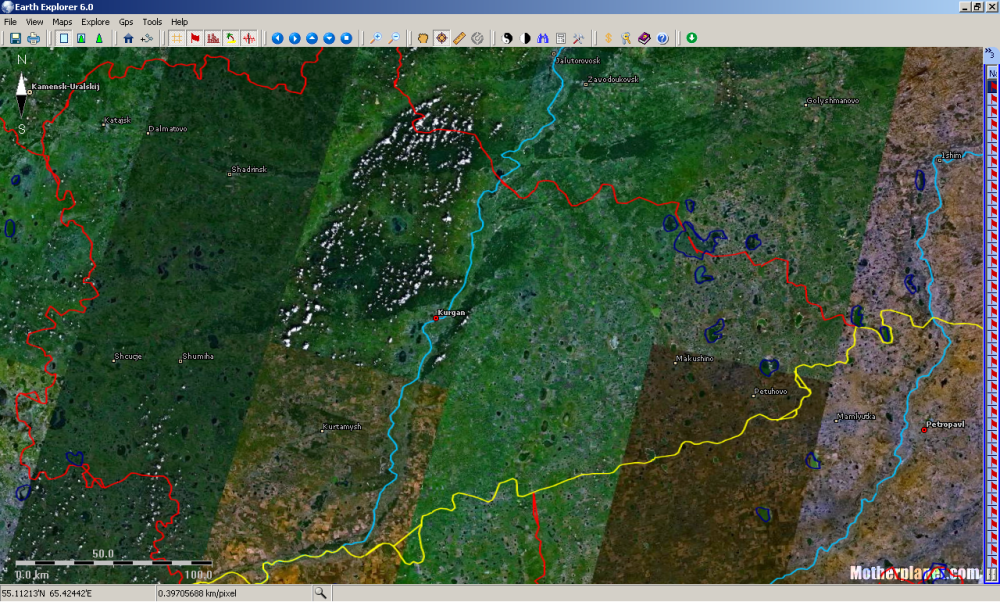Click the magnifier Zoom In icon
The height and width of the screenshot is (602, 1000).
click(x=376, y=38)
